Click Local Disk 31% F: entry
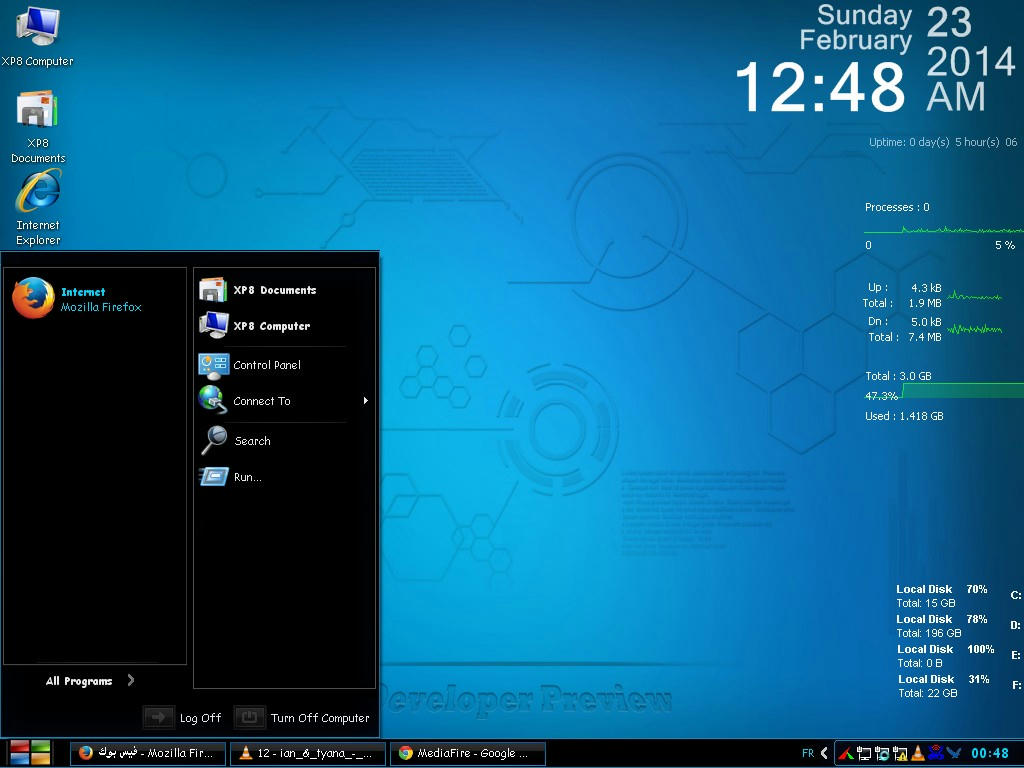1024x768 pixels. tap(958, 686)
